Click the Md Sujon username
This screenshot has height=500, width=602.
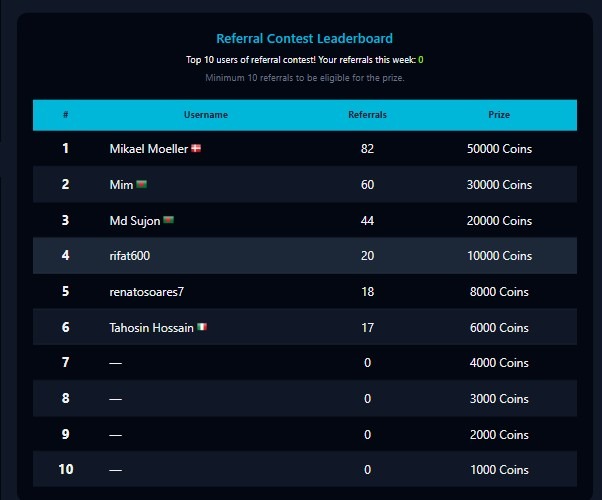pos(135,221)
